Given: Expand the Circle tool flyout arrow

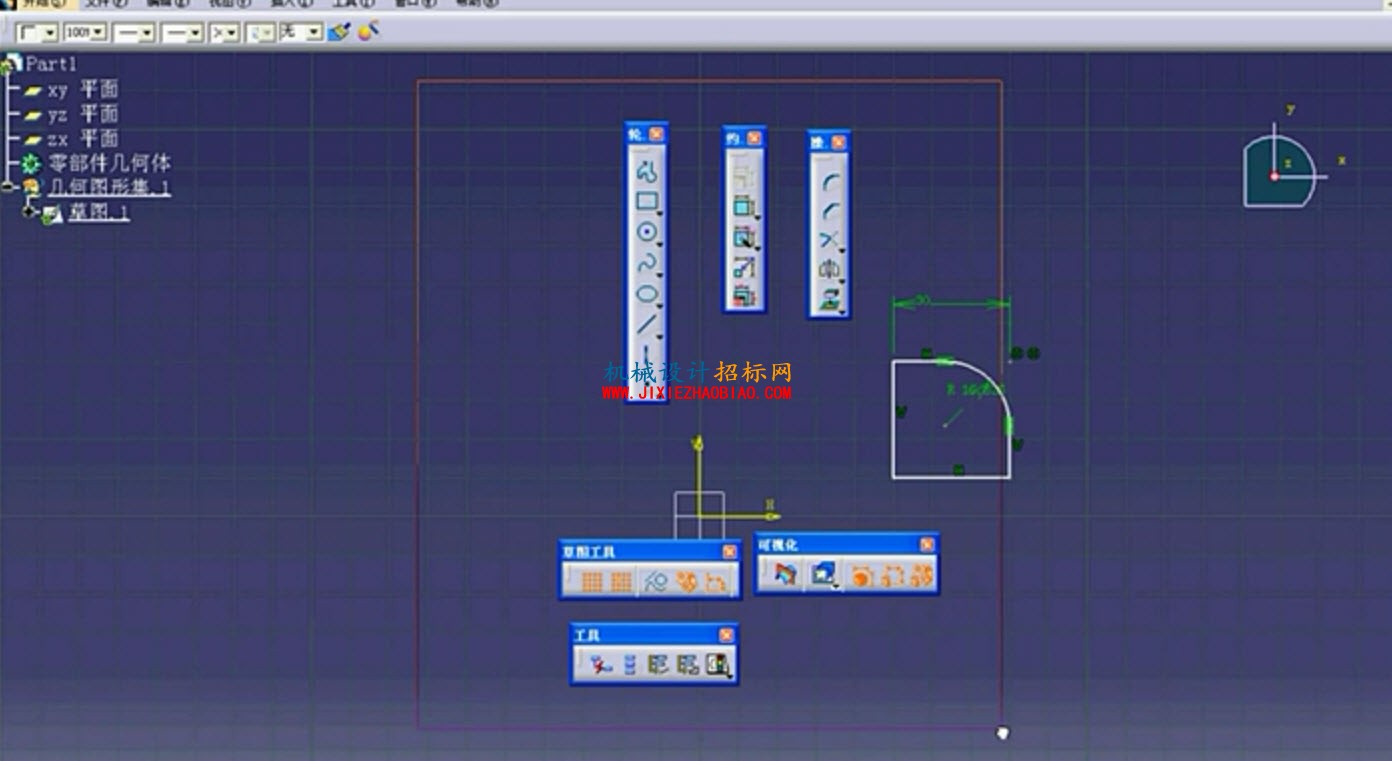Looking at the screenshot, I should point(661,243).
